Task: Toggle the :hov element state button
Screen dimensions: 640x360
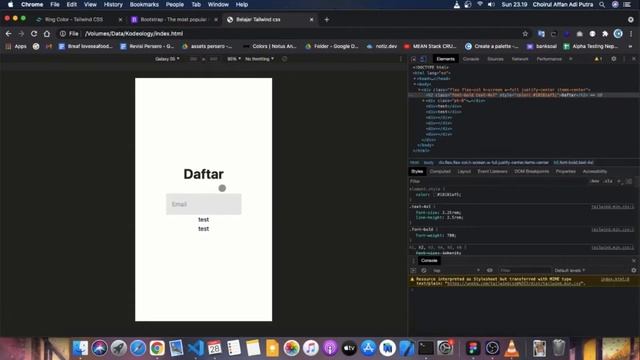Action: coord(595,181)
